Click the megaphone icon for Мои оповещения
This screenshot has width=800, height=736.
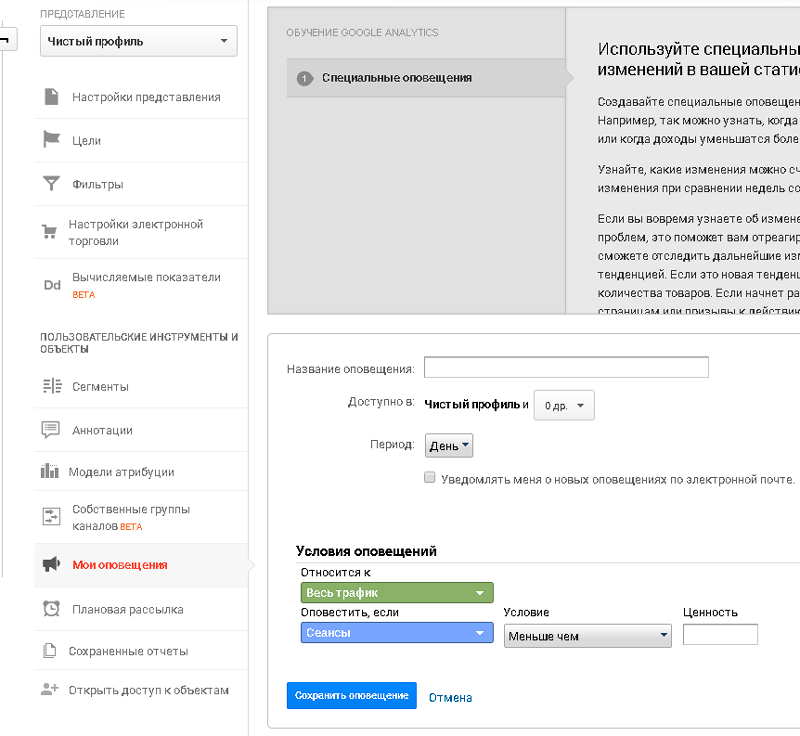(51, 564)
